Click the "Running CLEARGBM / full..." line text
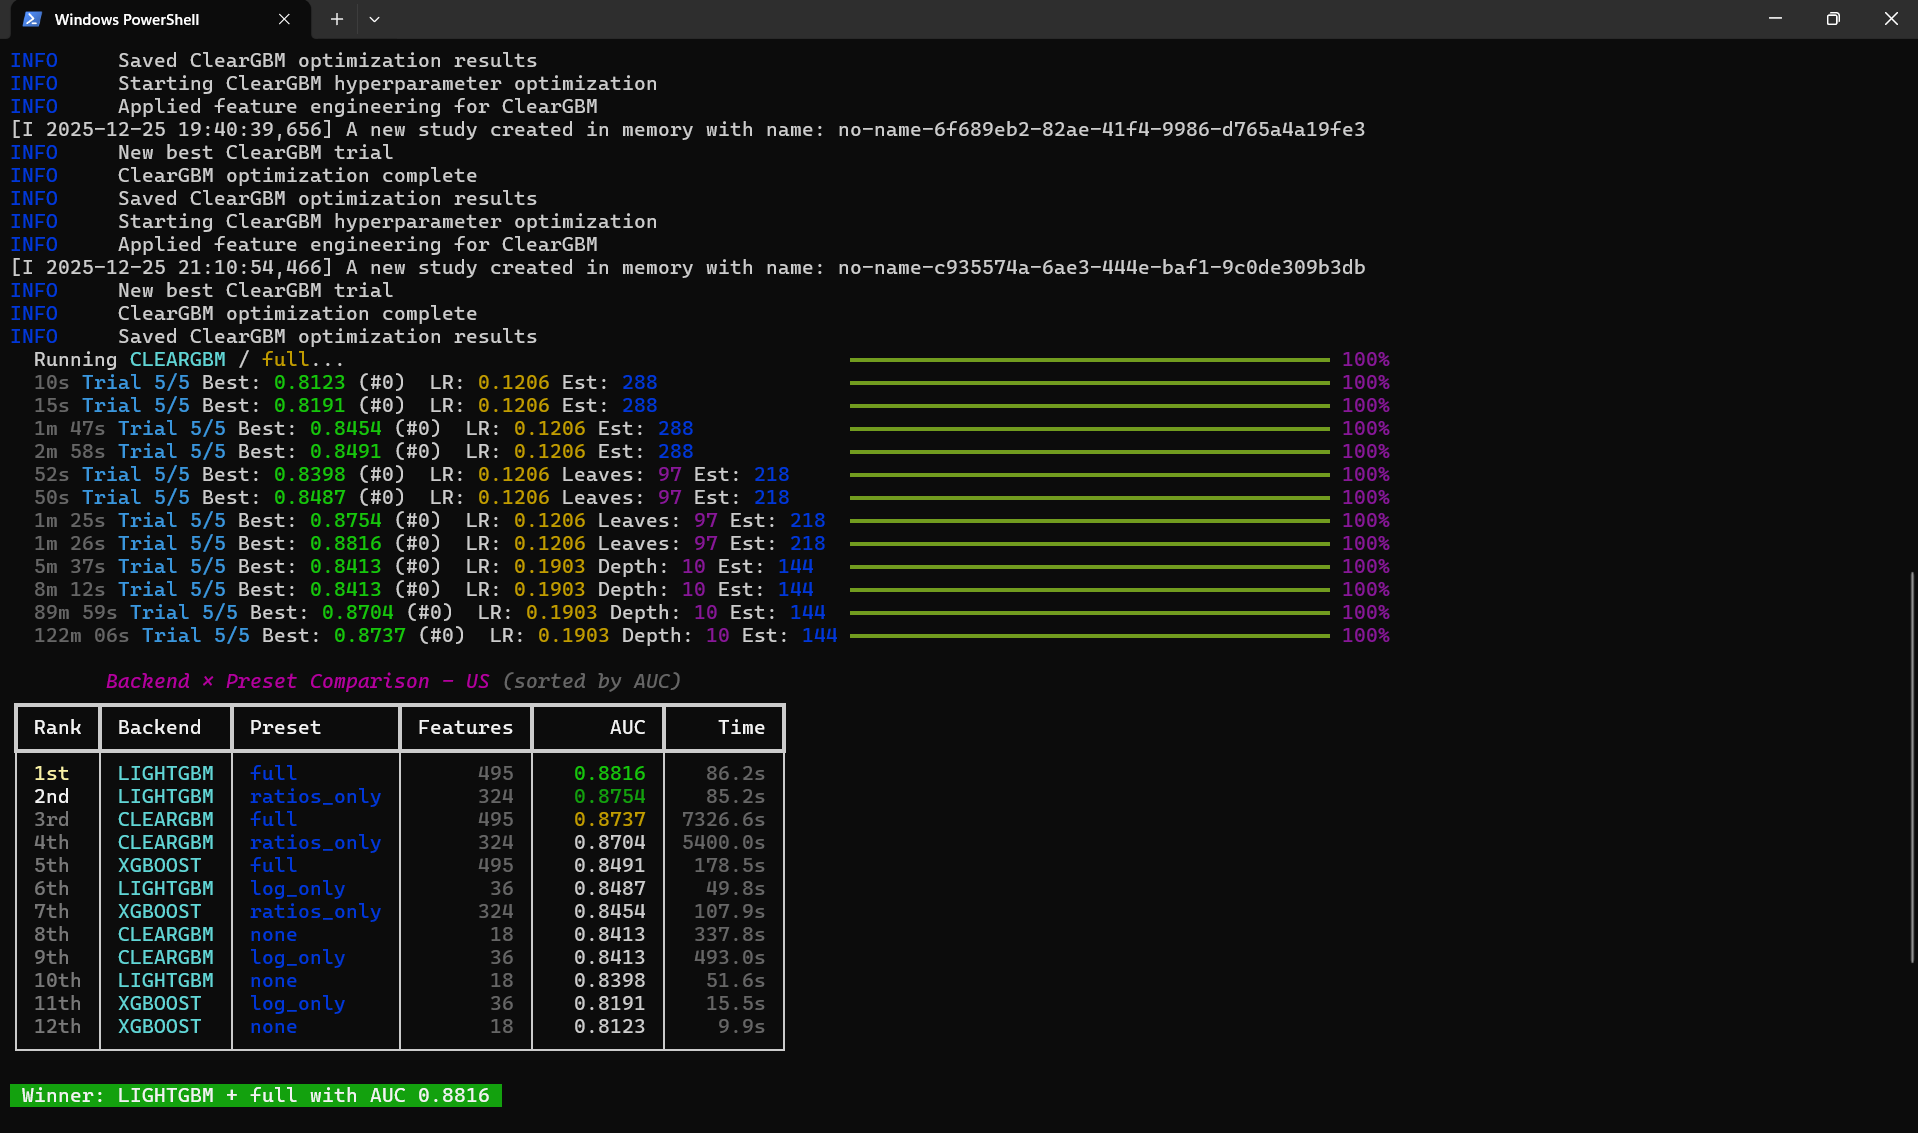 (189, 360)
